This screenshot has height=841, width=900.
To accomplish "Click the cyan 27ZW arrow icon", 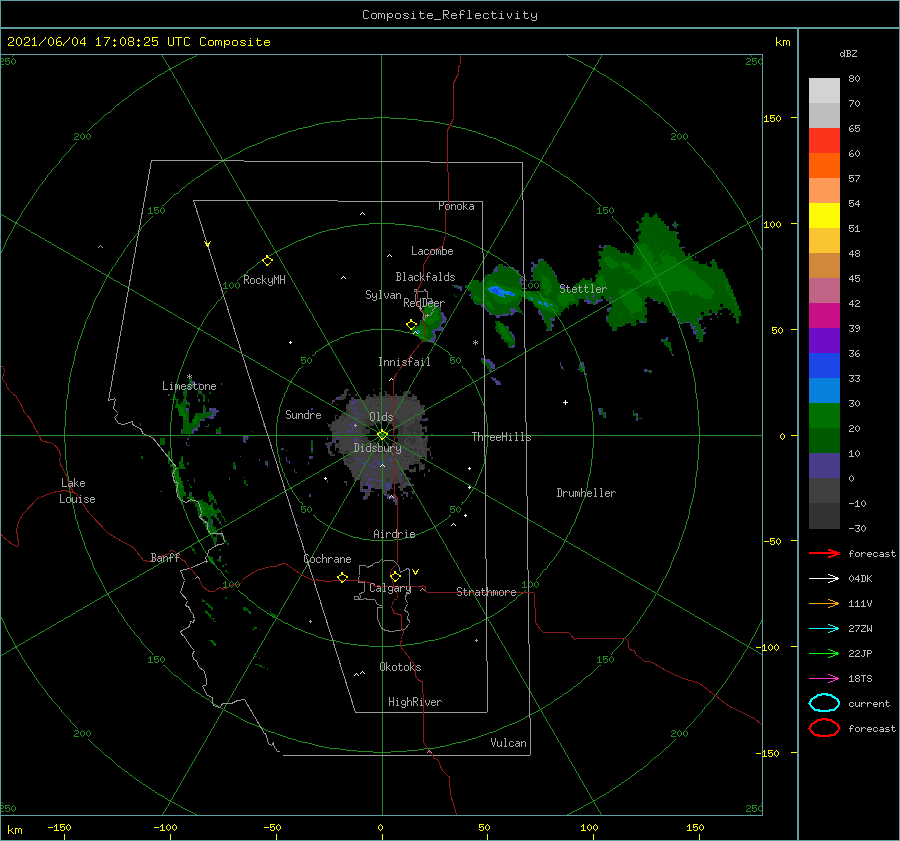I will coord(824,629).
